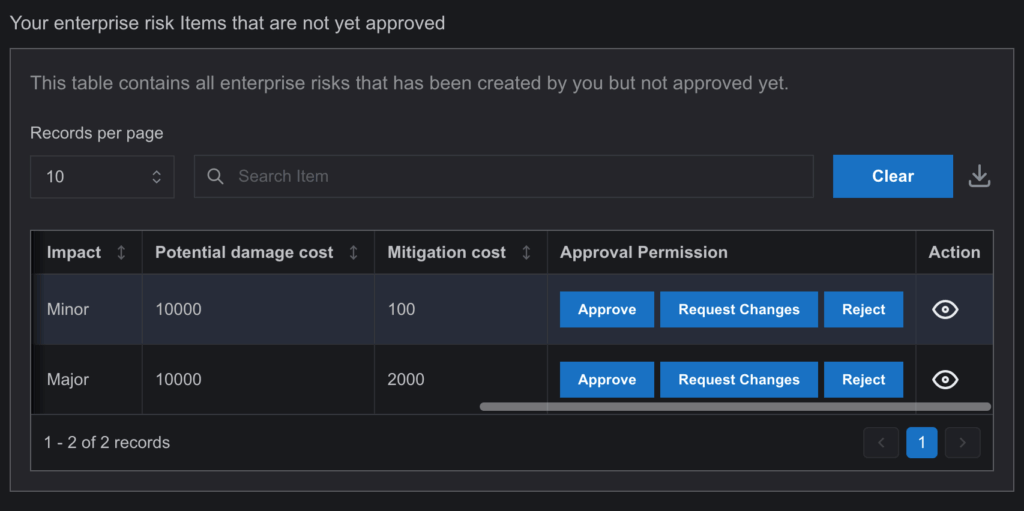The height and width of the screenshot is (511, 1024).
Task: Sort by Potential damage cost arrows
Action: (x=353, y=253)
